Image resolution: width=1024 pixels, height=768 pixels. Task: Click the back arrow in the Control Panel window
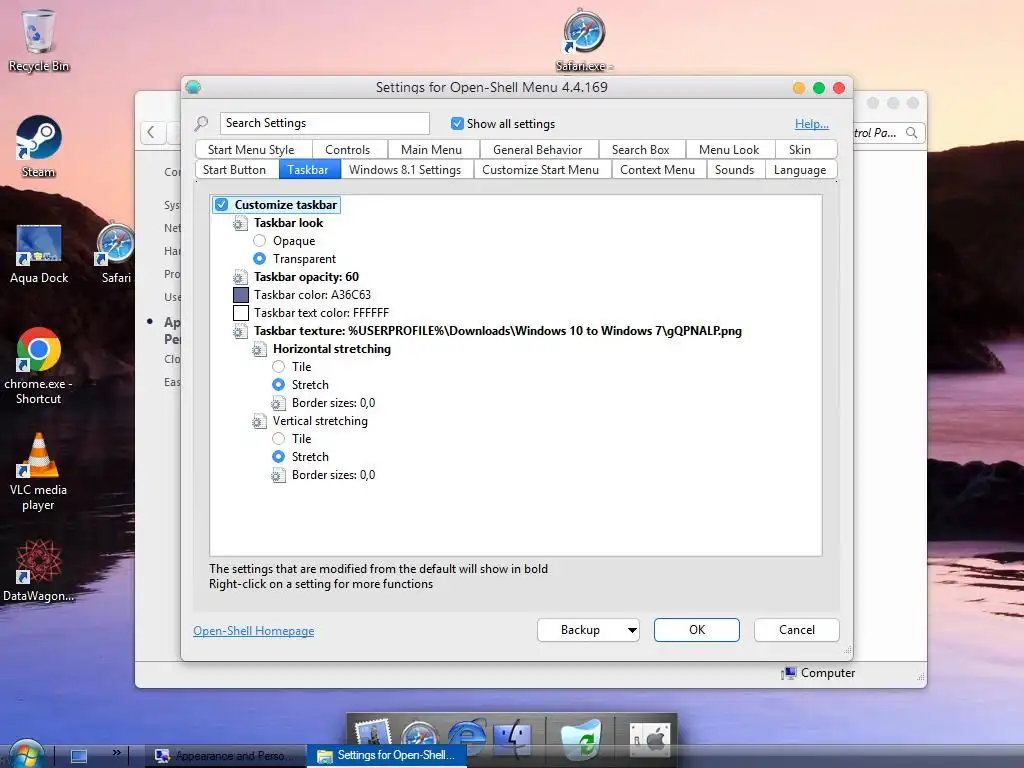point(151,133)
